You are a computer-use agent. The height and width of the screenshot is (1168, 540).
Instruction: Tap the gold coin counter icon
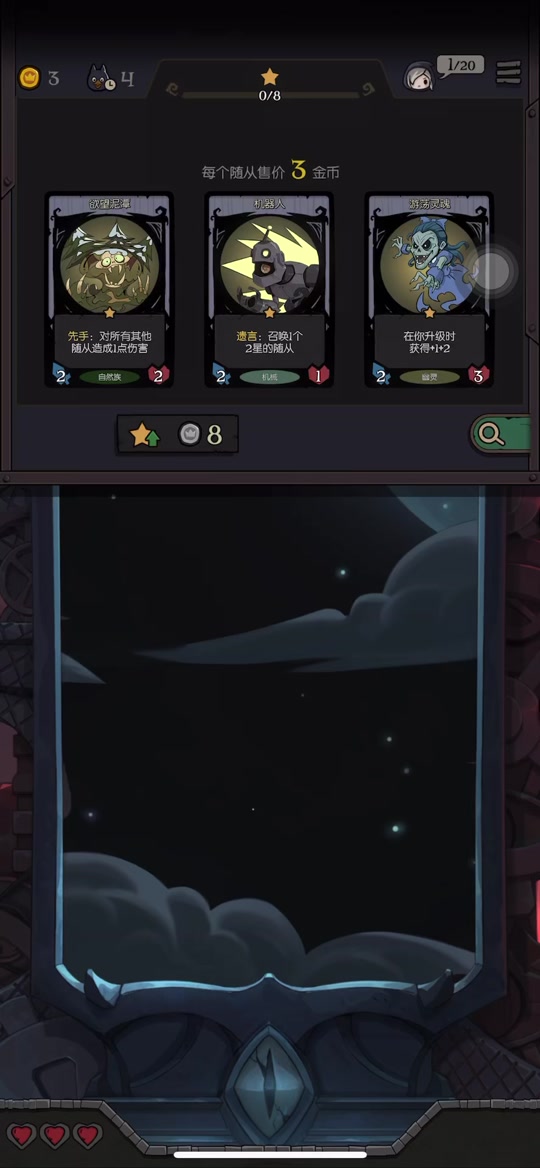(x=29, y=77)
